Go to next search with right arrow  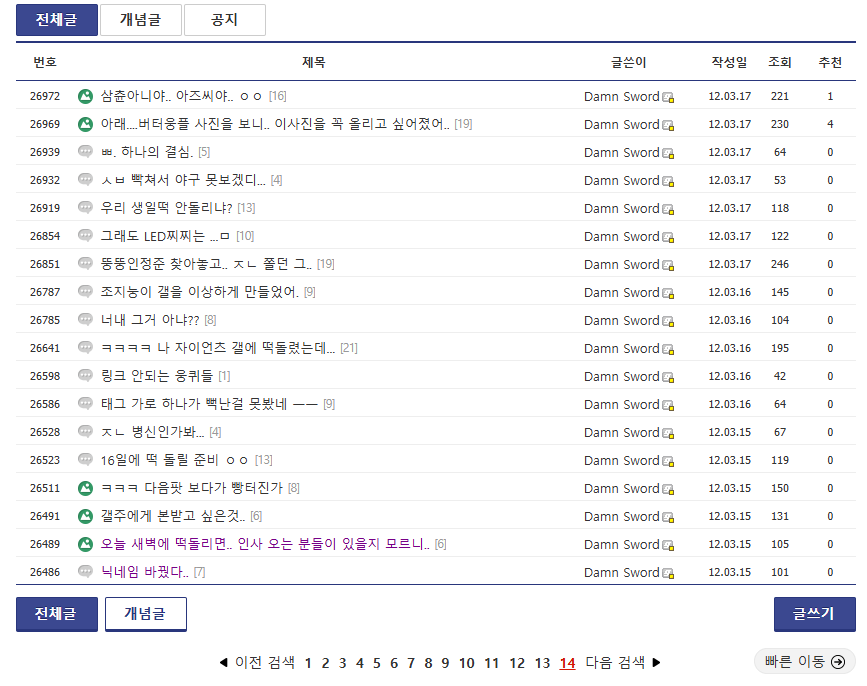click(x=657, y=662)
